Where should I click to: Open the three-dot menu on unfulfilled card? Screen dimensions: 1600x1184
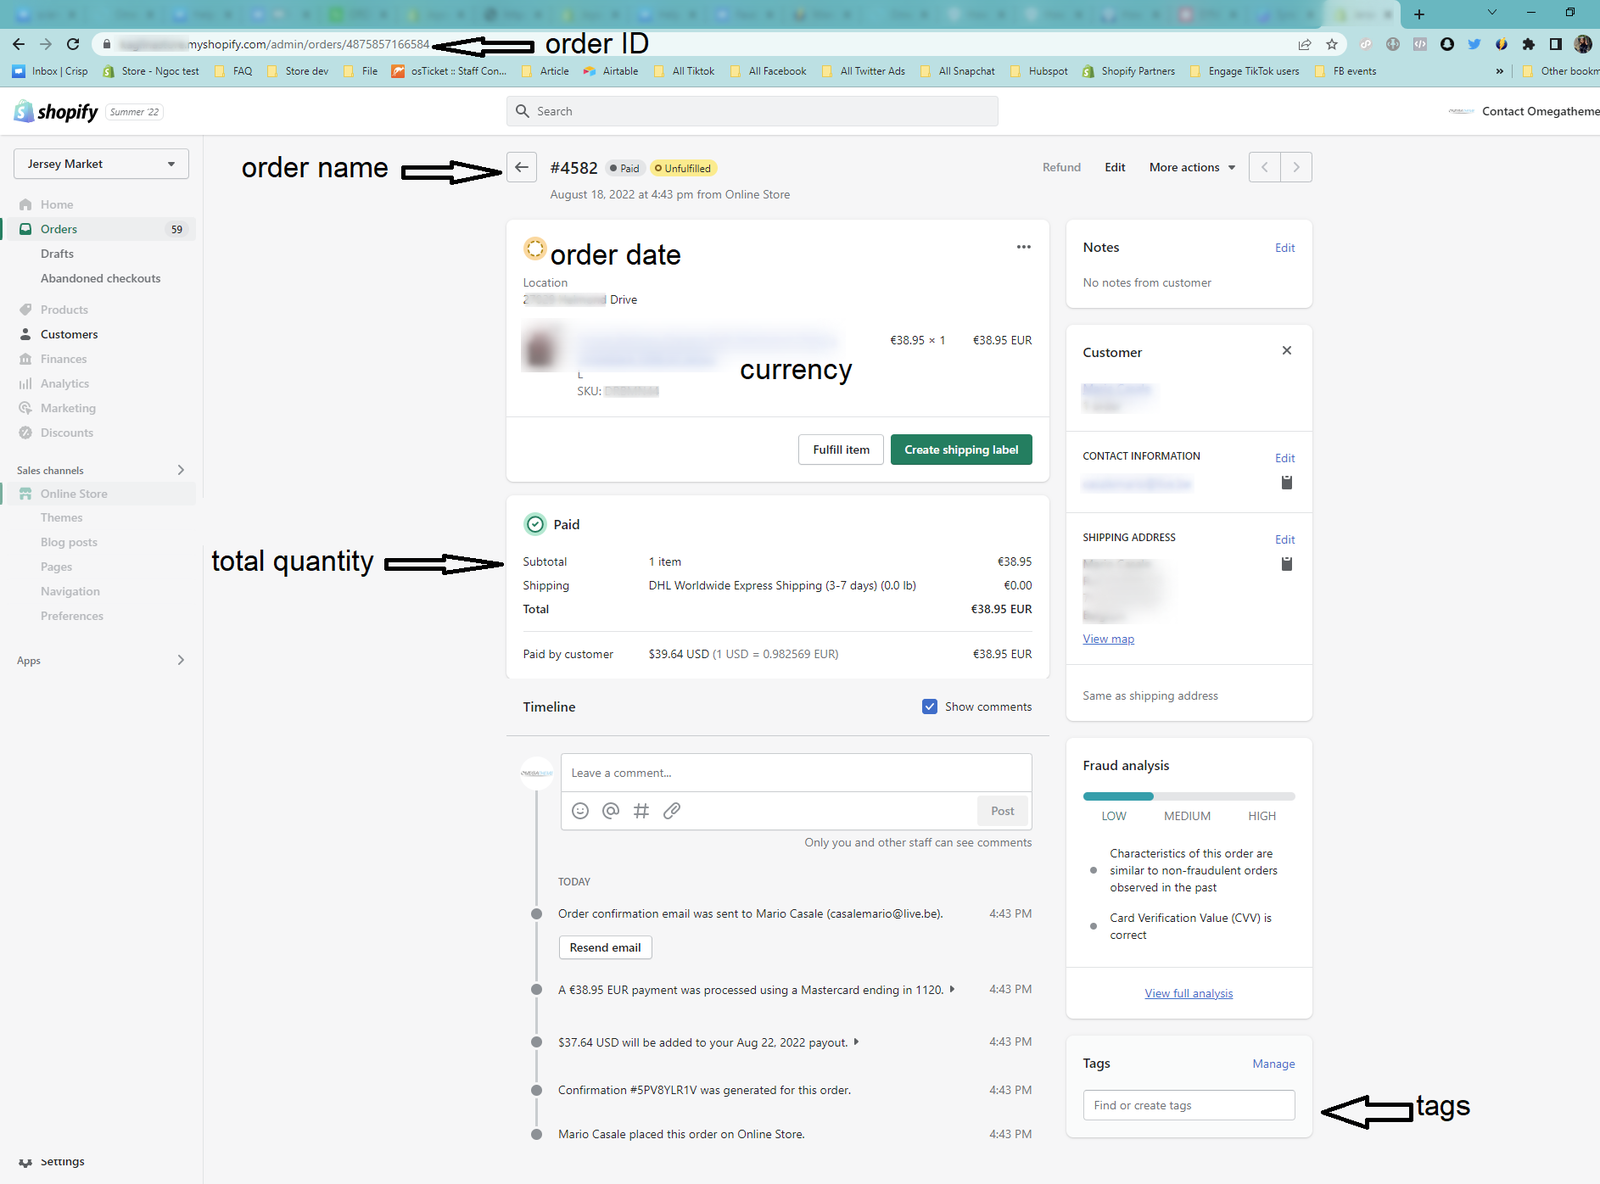[1023, 247]
